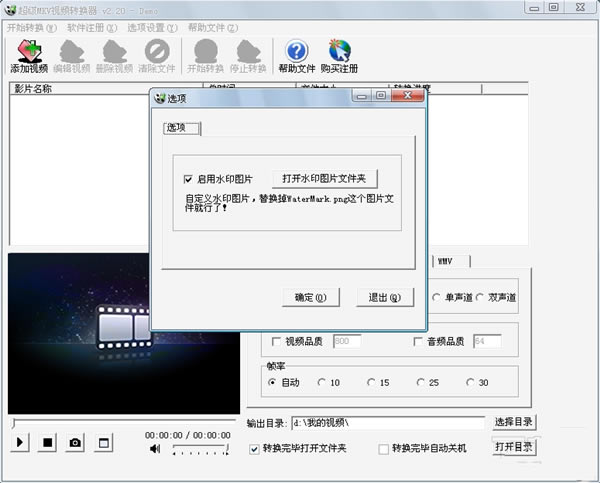Click the 添加视频 (Add Video) toolbar icon

click(29, 56)
